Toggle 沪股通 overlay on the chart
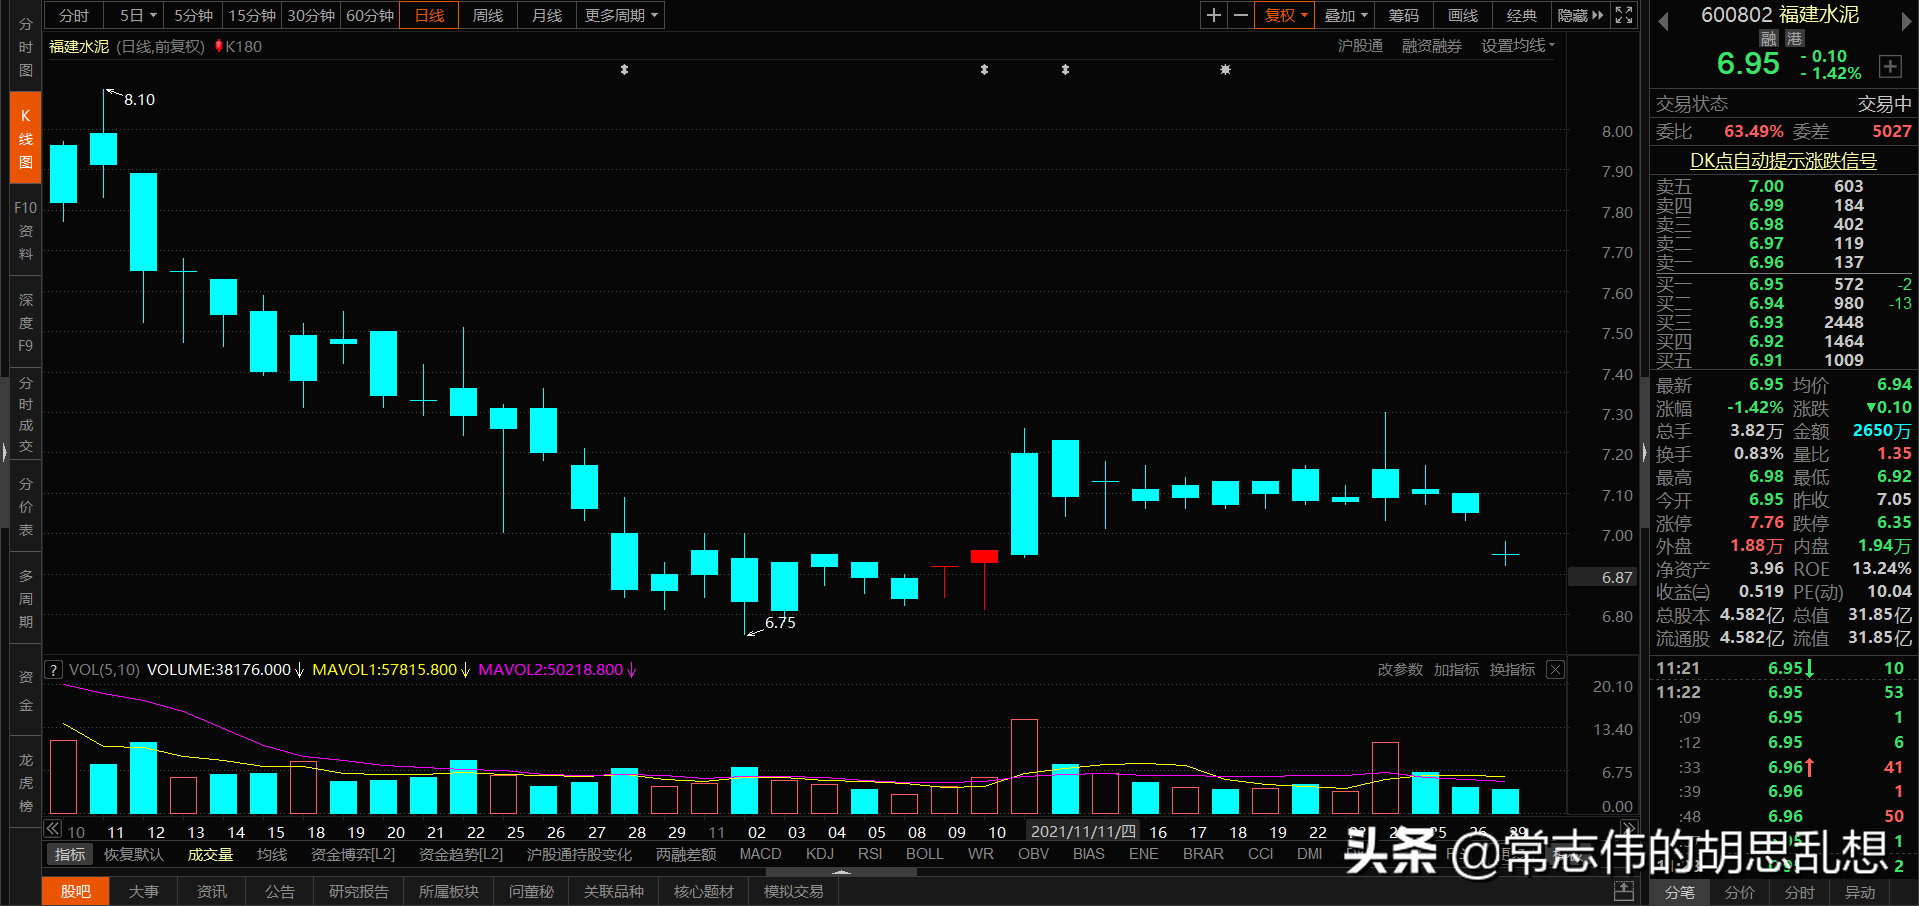This screenshot has width=1919, height=906. tap(1359, 45)
